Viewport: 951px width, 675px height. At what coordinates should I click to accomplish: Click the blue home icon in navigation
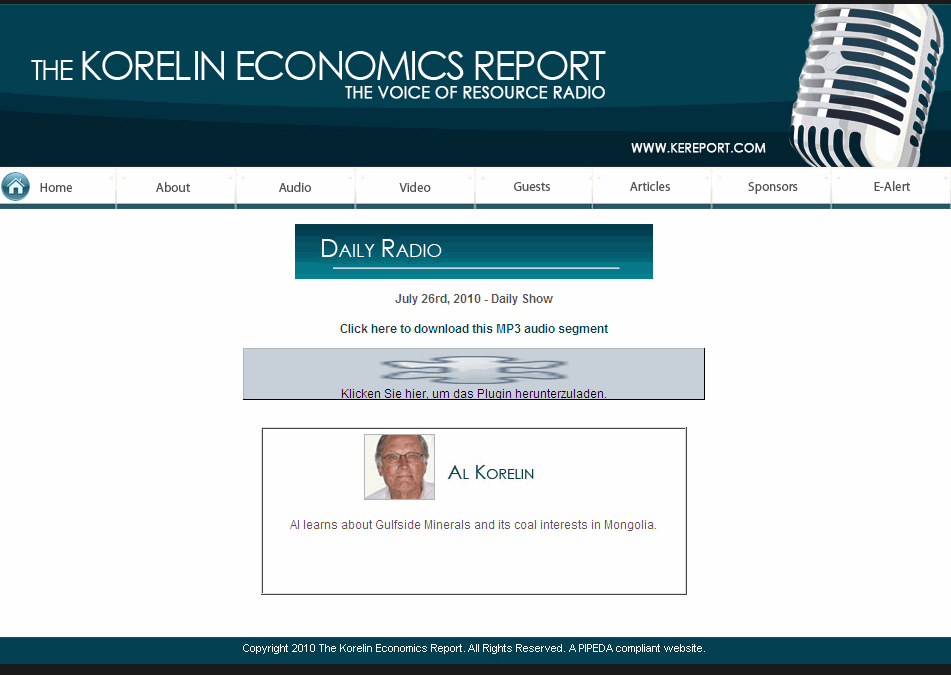click(16, 187)
